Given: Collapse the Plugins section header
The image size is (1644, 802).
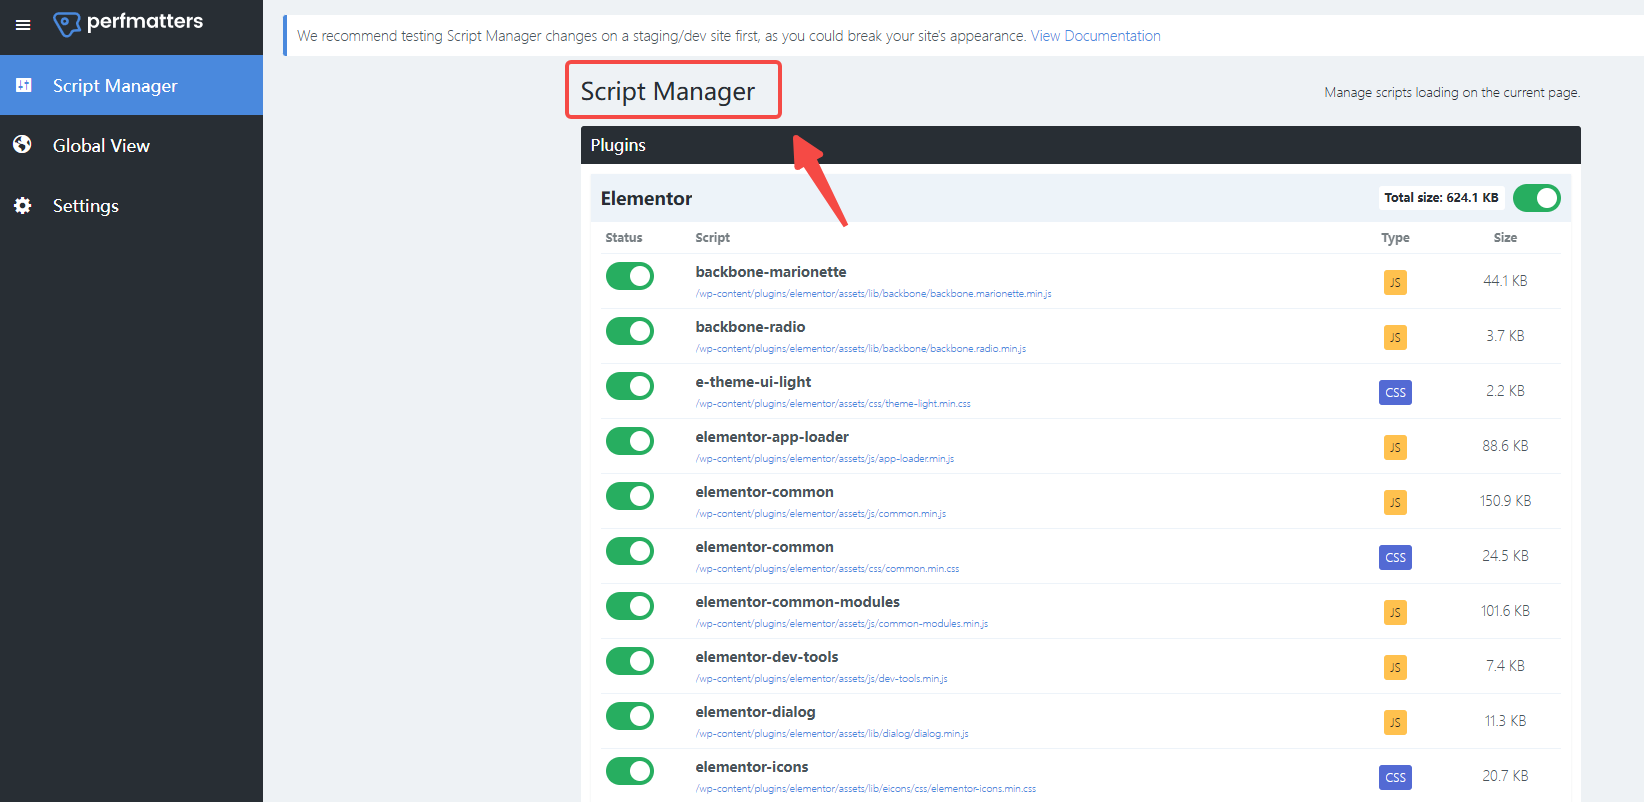Looking at the screenshot, I should (1080, 145).
